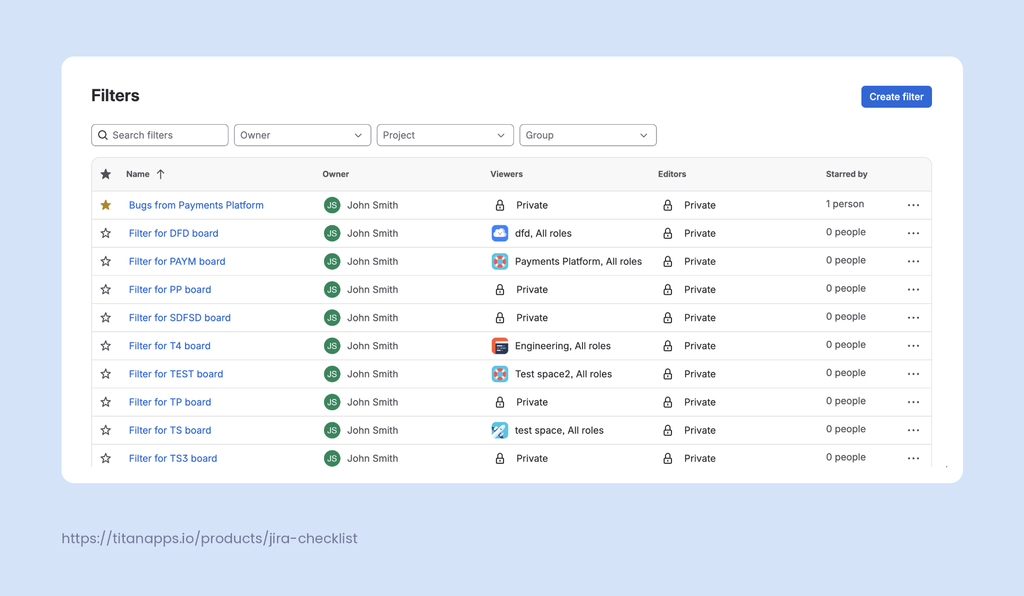
Task: Click John Smith avatar in Bugs row
Action: (332, 205)
